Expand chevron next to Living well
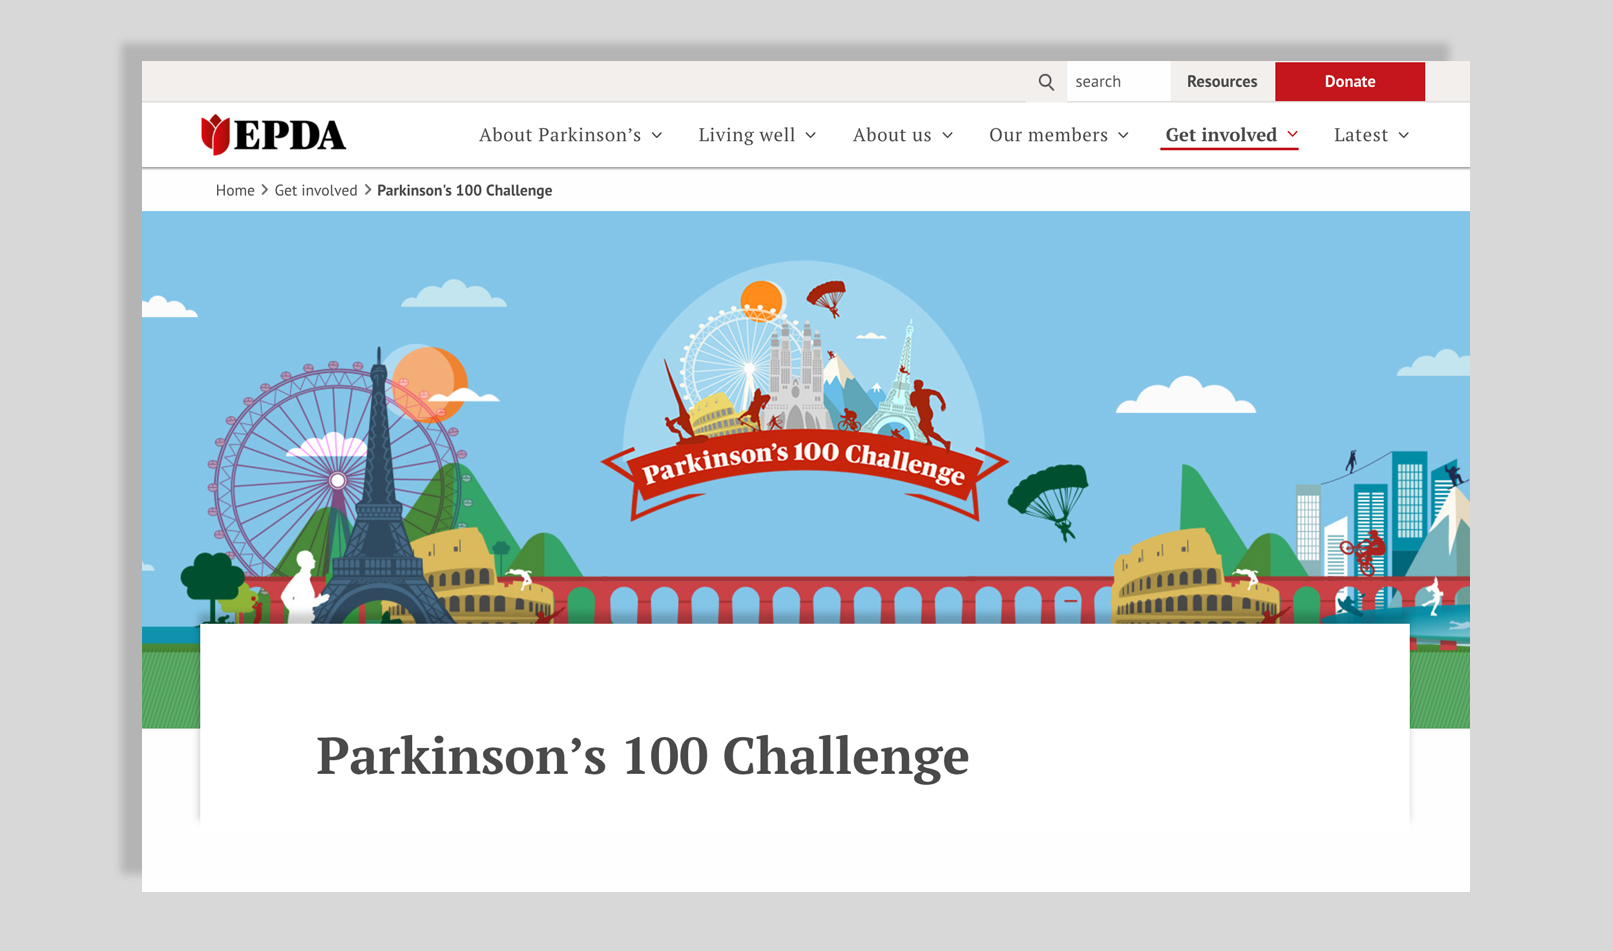Viewport: 1613px width, 951px height. (x=811, y=135)
